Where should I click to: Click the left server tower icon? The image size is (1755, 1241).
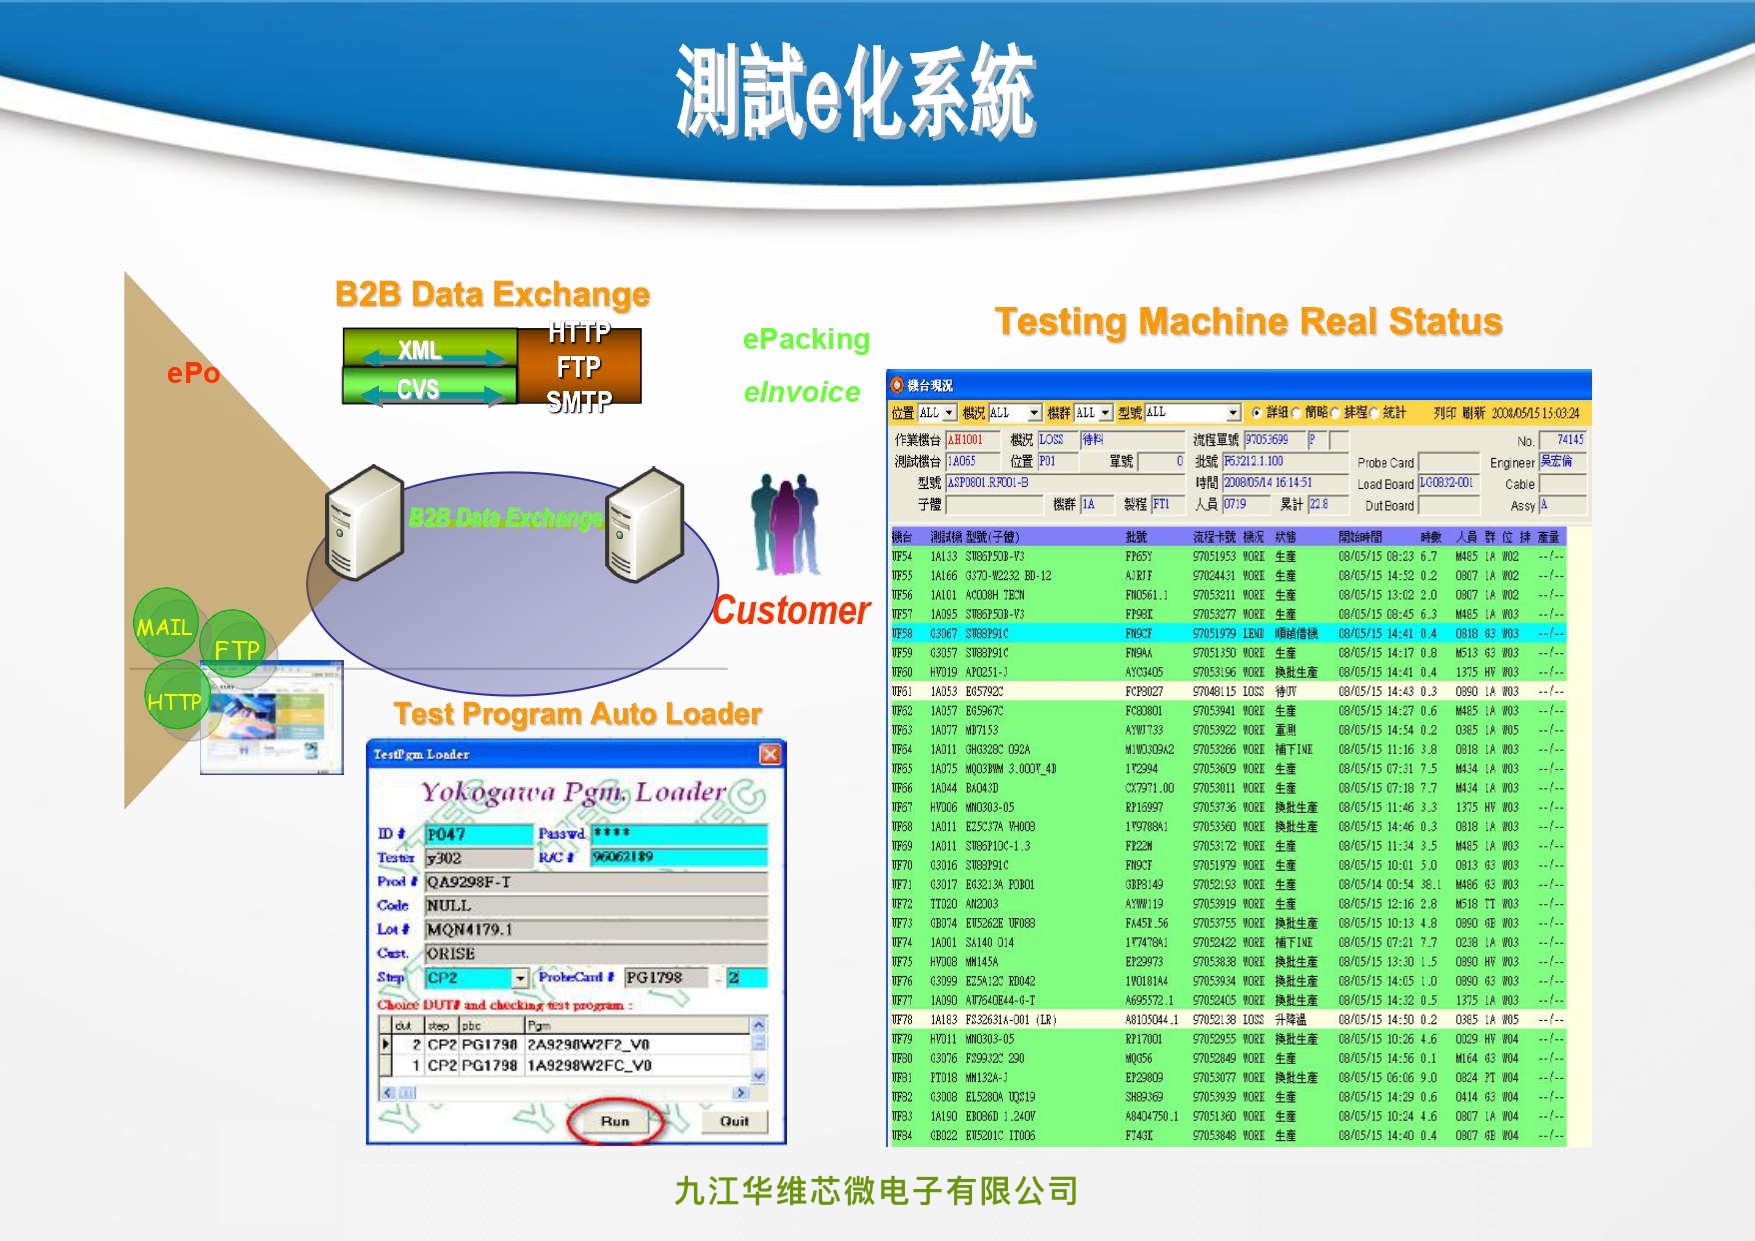click(x=363, y=522)
